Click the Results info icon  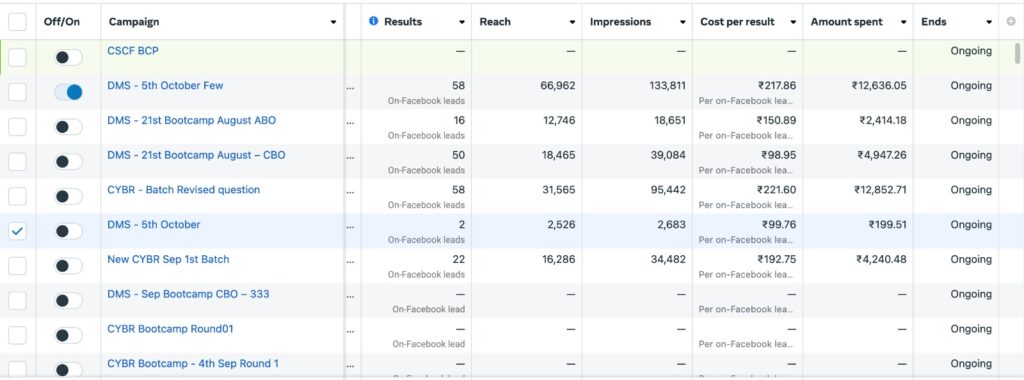coord(374,22)
